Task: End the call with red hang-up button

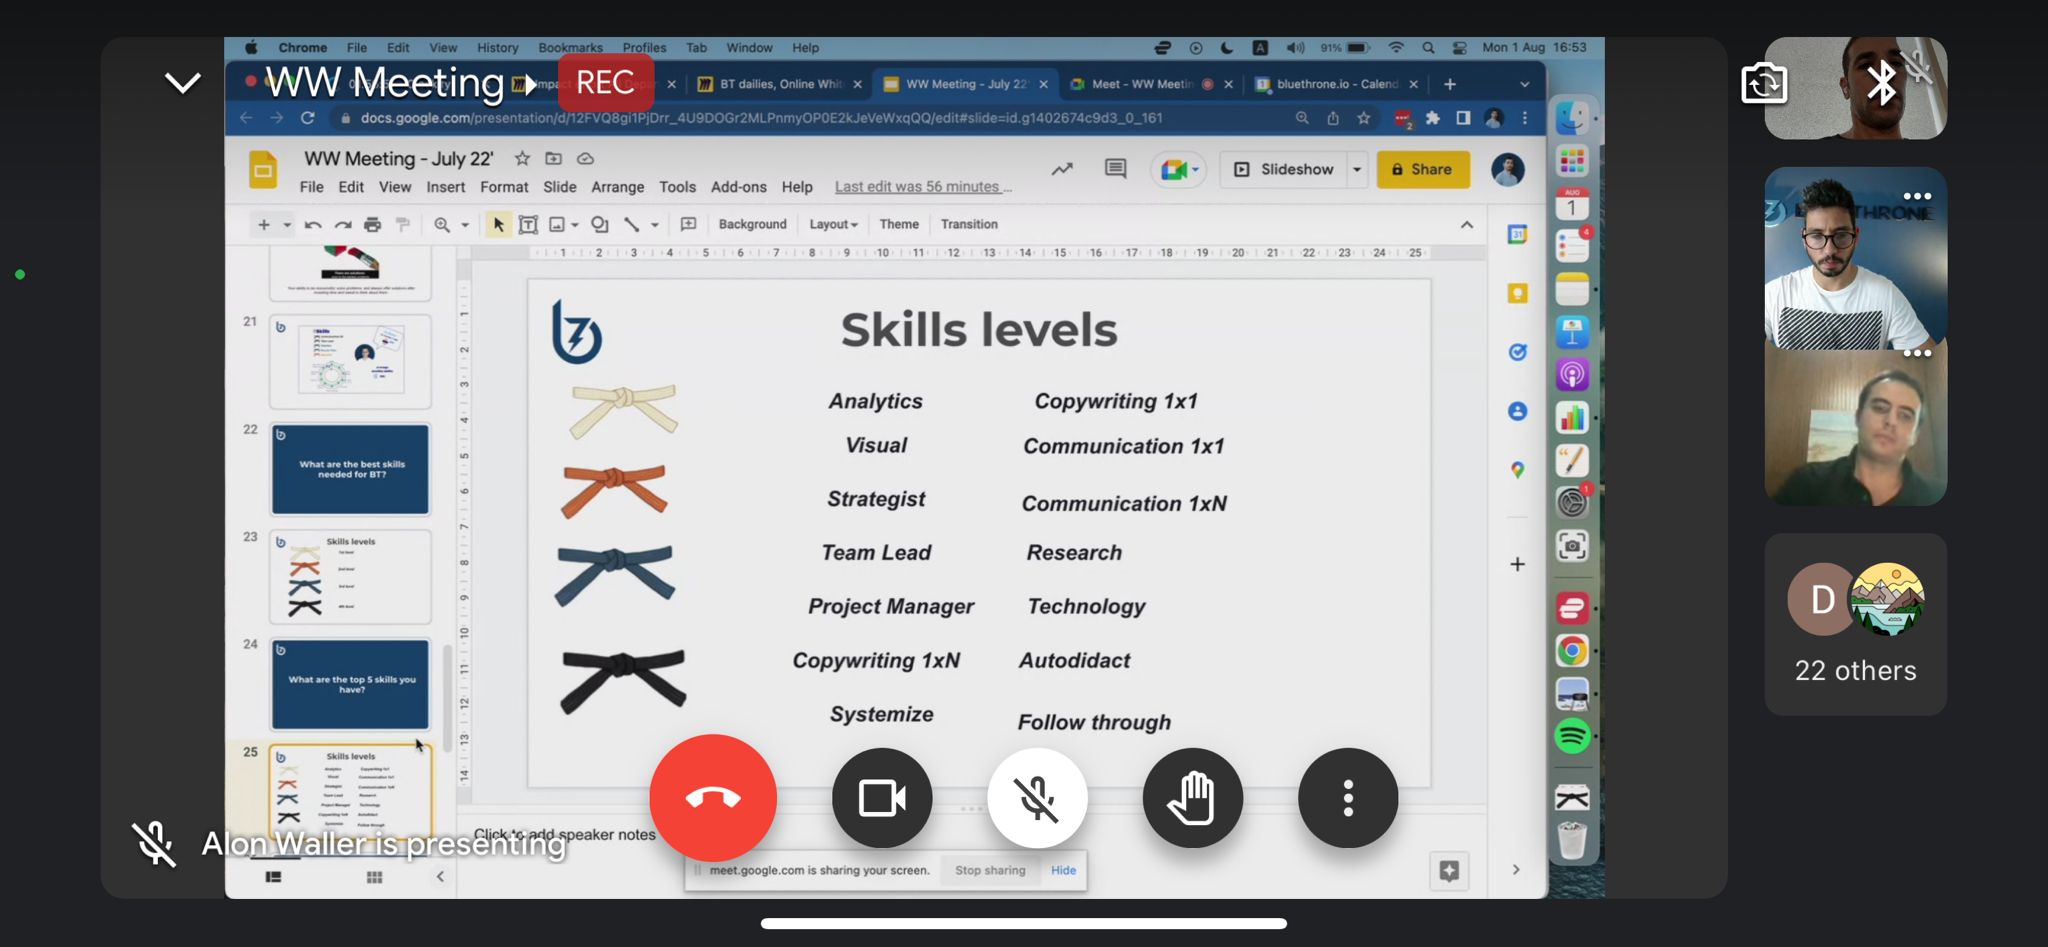Action: click(x=713, y=798)
